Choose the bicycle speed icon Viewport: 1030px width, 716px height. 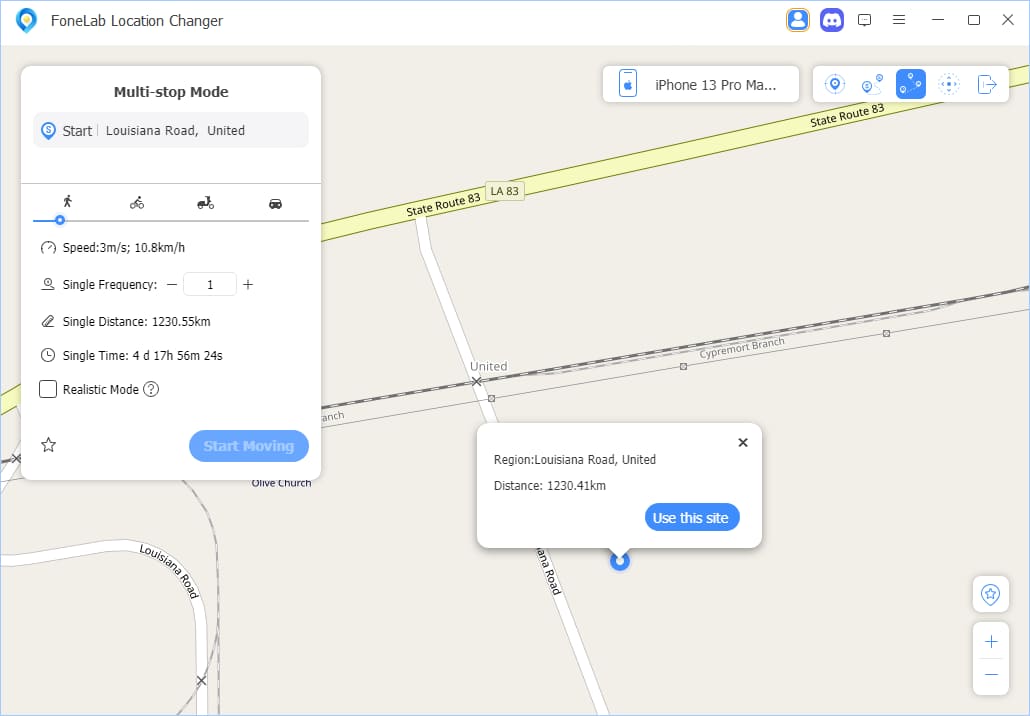137,203
